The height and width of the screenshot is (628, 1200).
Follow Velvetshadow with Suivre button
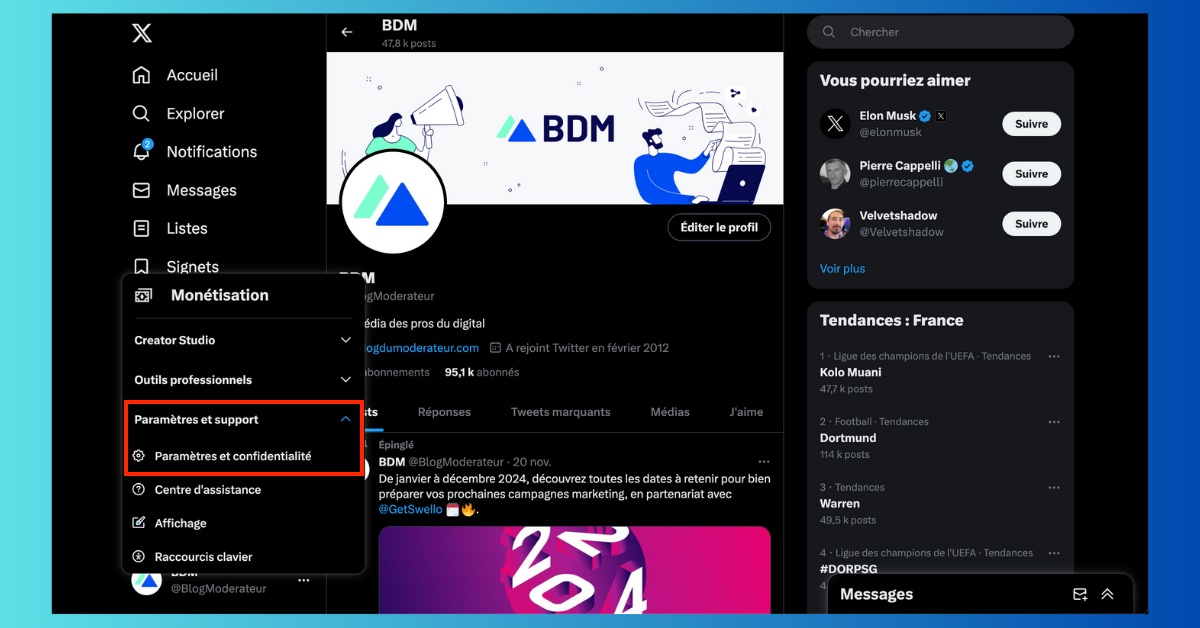(x=1031, y=224)
